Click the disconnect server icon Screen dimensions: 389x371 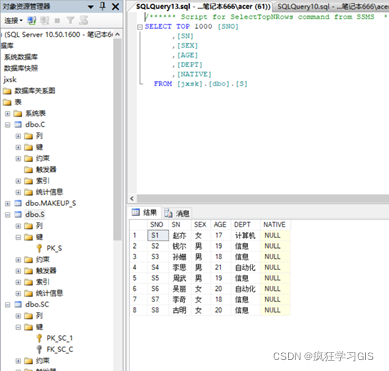click(x=44, y=21)
